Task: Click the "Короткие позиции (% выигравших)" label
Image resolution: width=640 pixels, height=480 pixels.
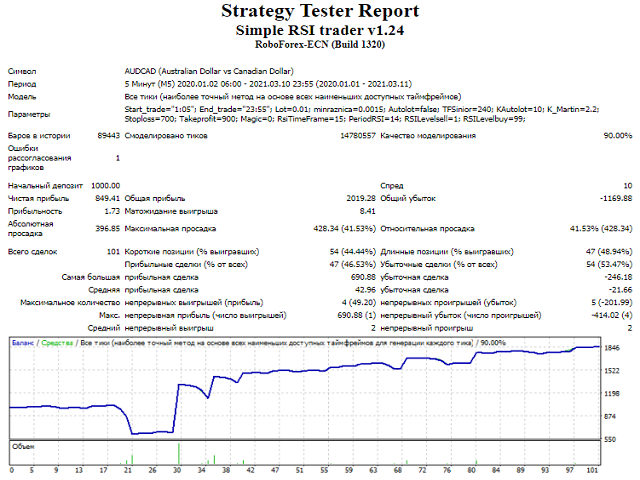Action: point(192,252)
